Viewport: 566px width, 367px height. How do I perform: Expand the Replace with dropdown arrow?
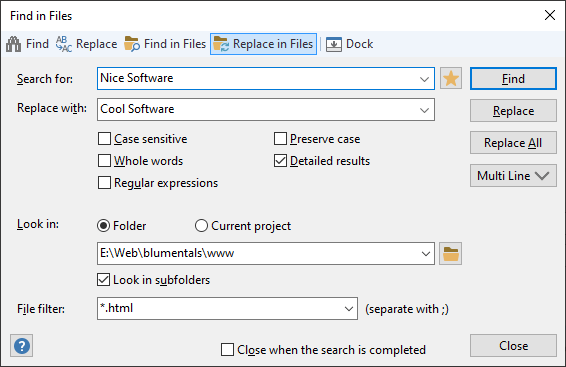coord(424,110)
